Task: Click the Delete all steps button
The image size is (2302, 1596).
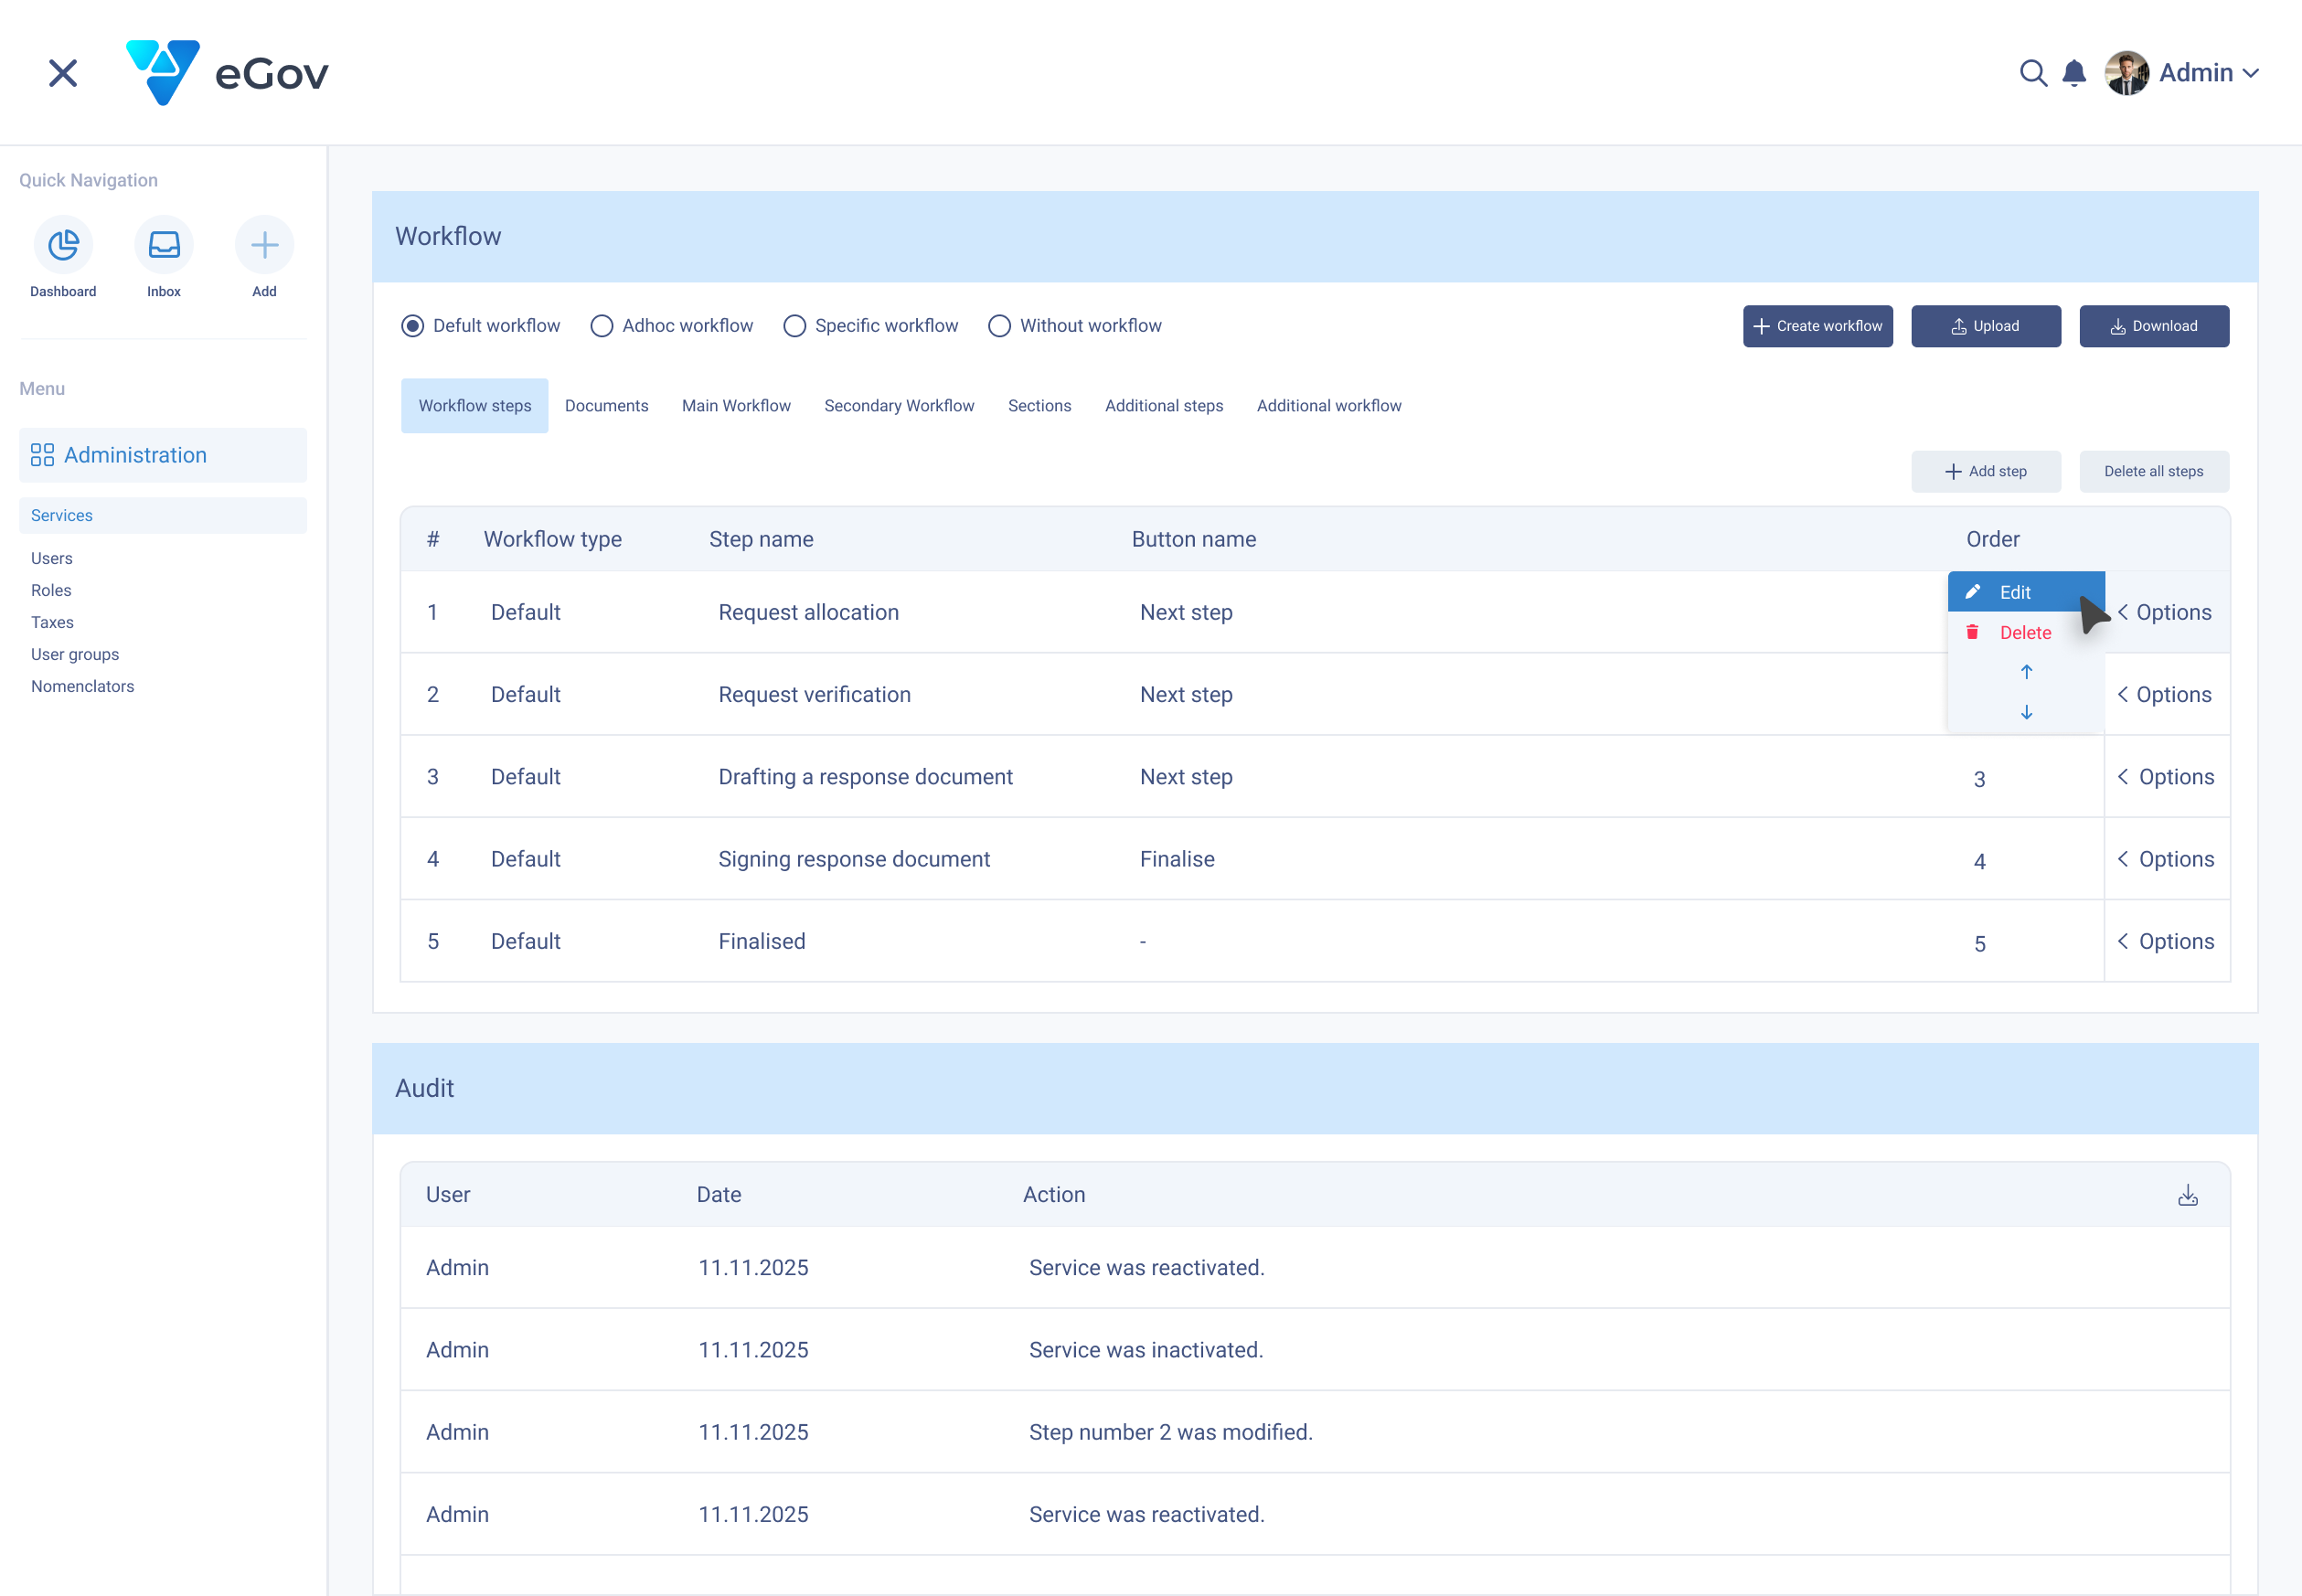Action: (2153, 471)
